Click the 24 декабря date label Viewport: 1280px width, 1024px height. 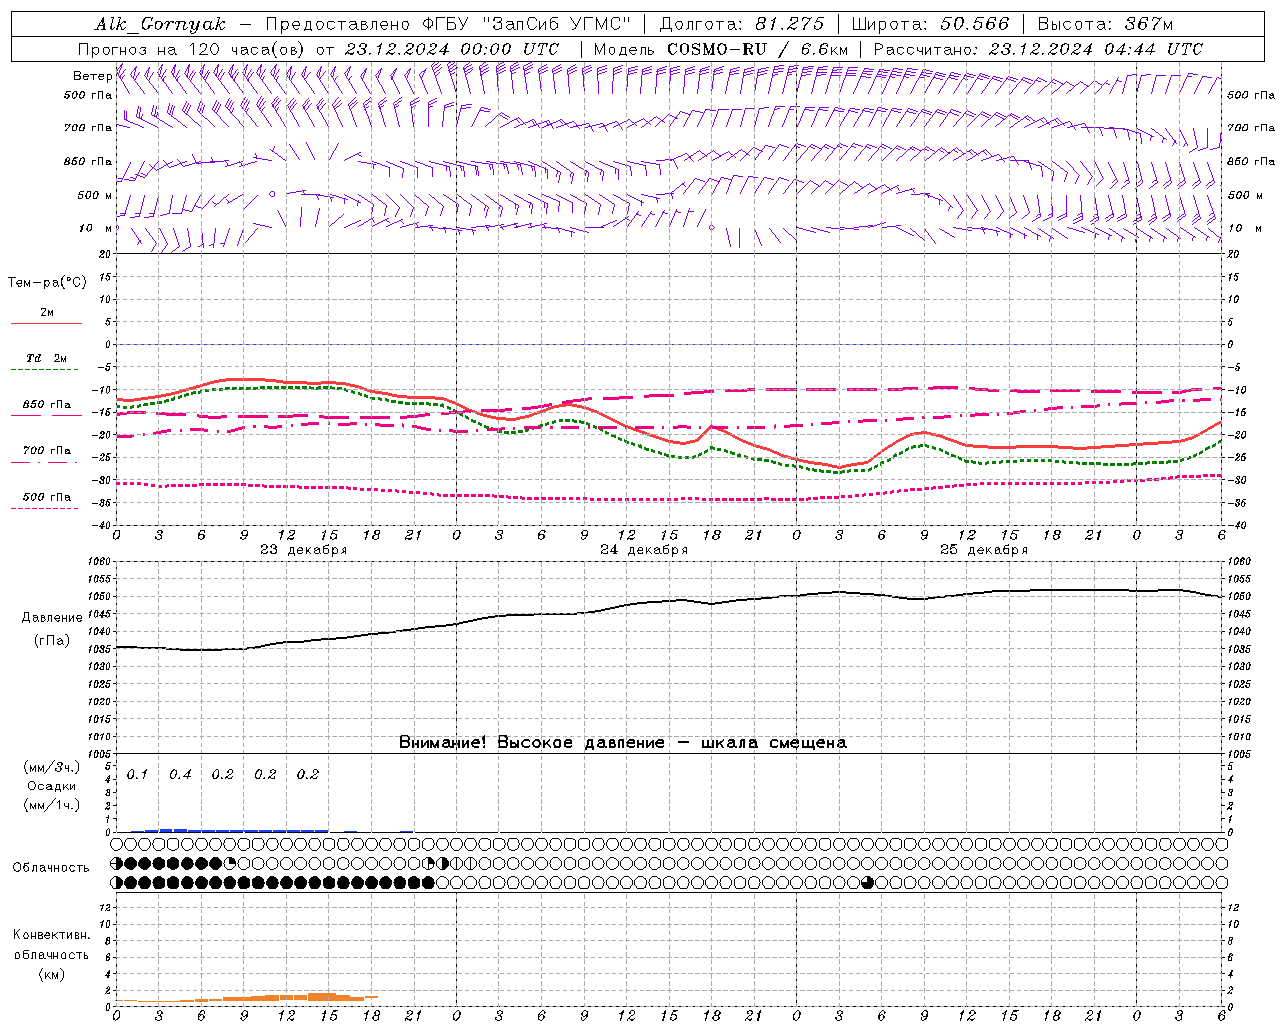click(x=644, y=550)
